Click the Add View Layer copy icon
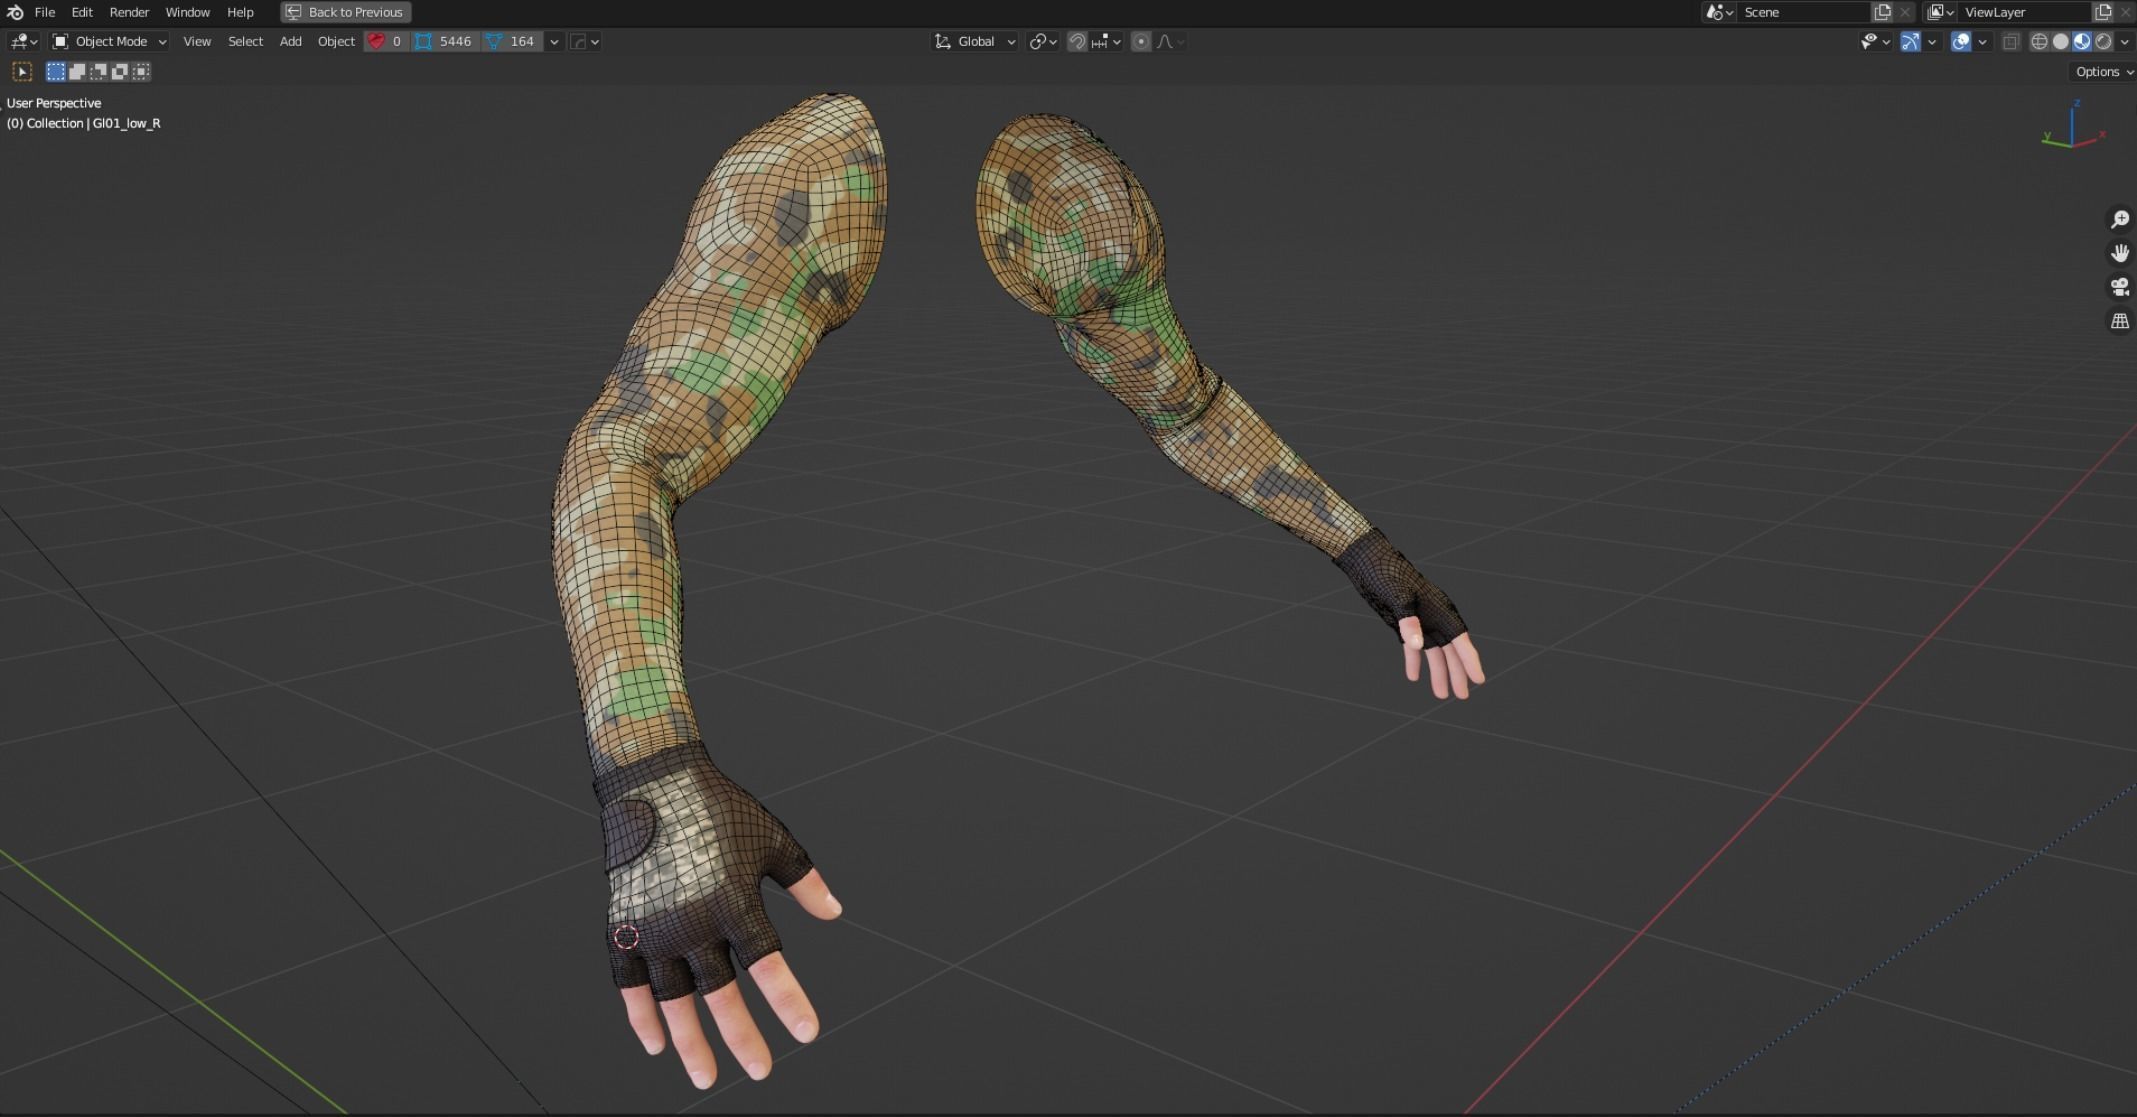The height and width of the screenshot is (1117, 2137). (x=2103, y=12)
